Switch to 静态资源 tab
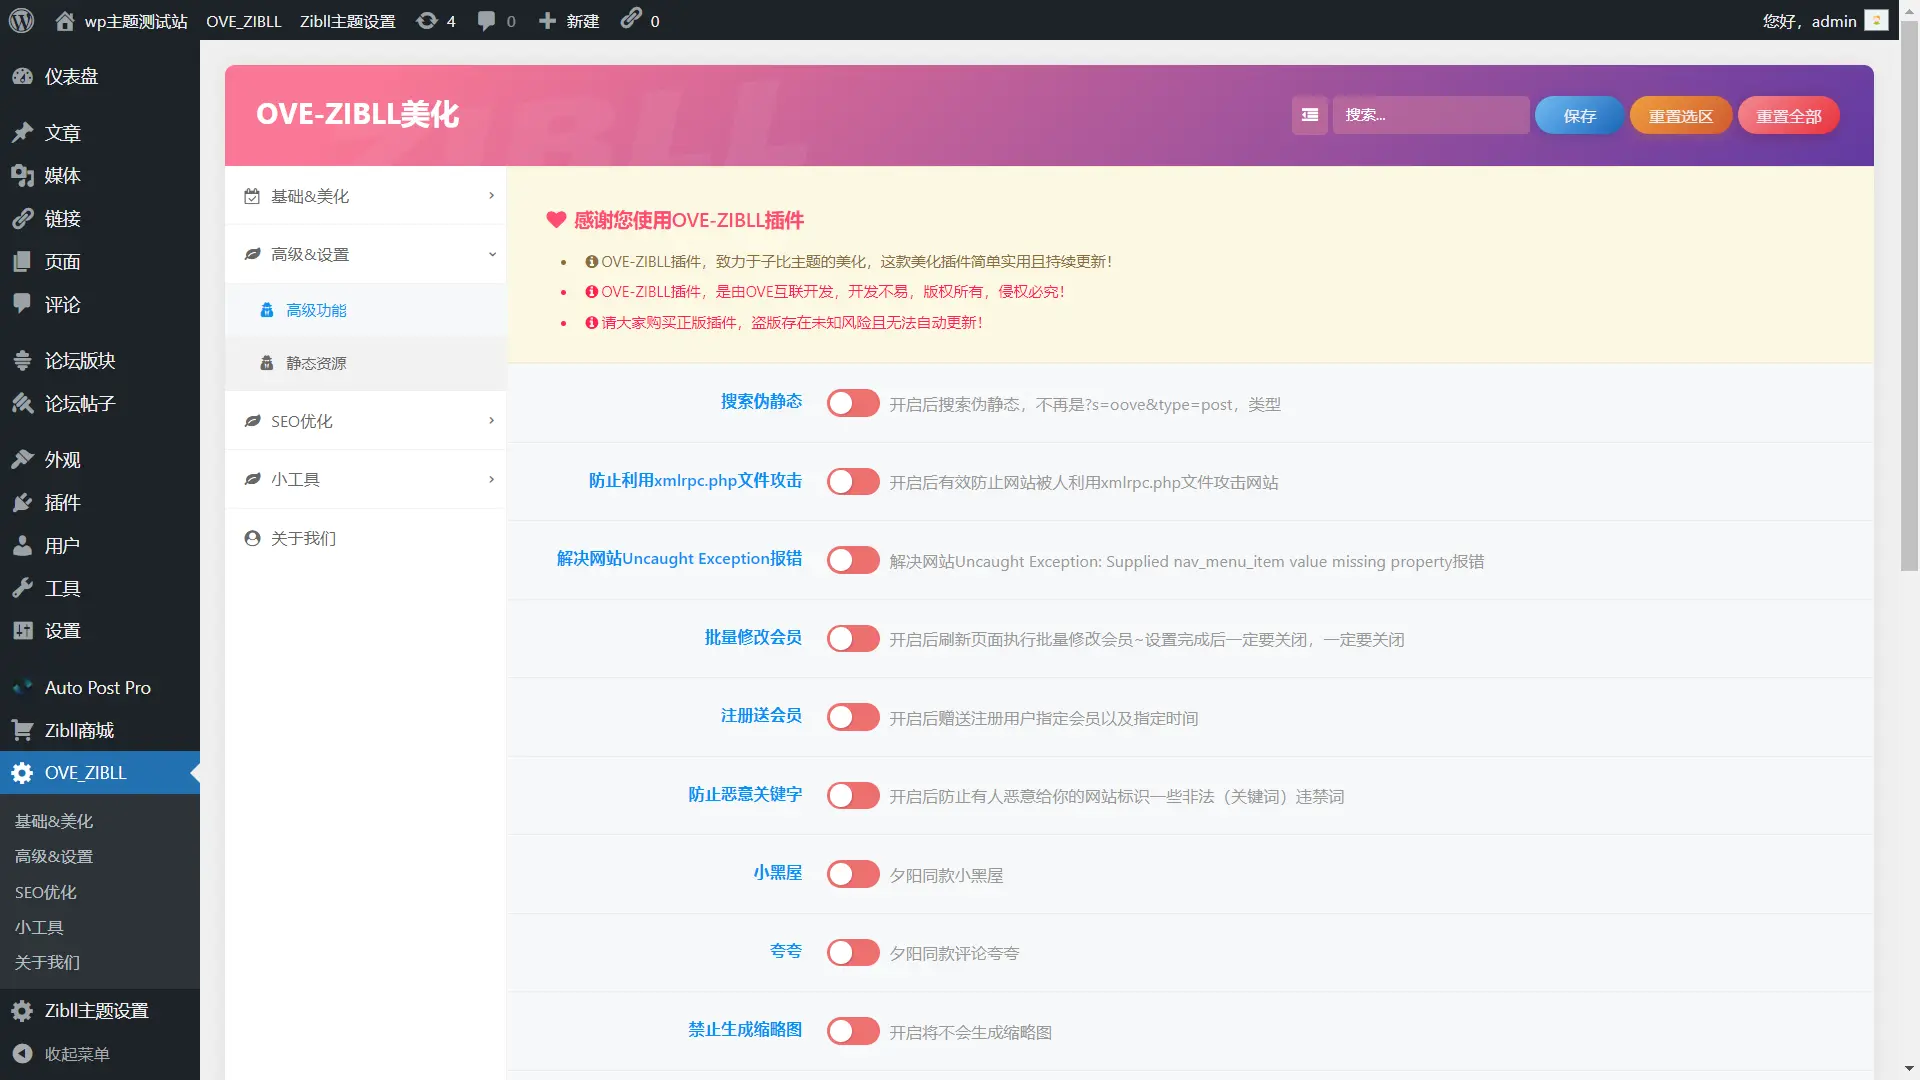The width and height of the screenshot is (1920, 1080). (x=317, y=363)
